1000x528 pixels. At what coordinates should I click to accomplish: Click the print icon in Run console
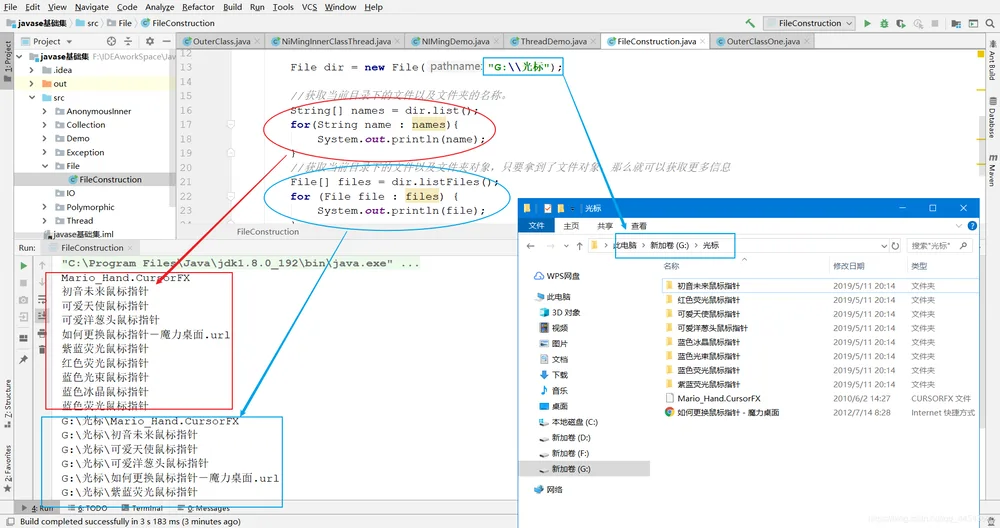42,334
